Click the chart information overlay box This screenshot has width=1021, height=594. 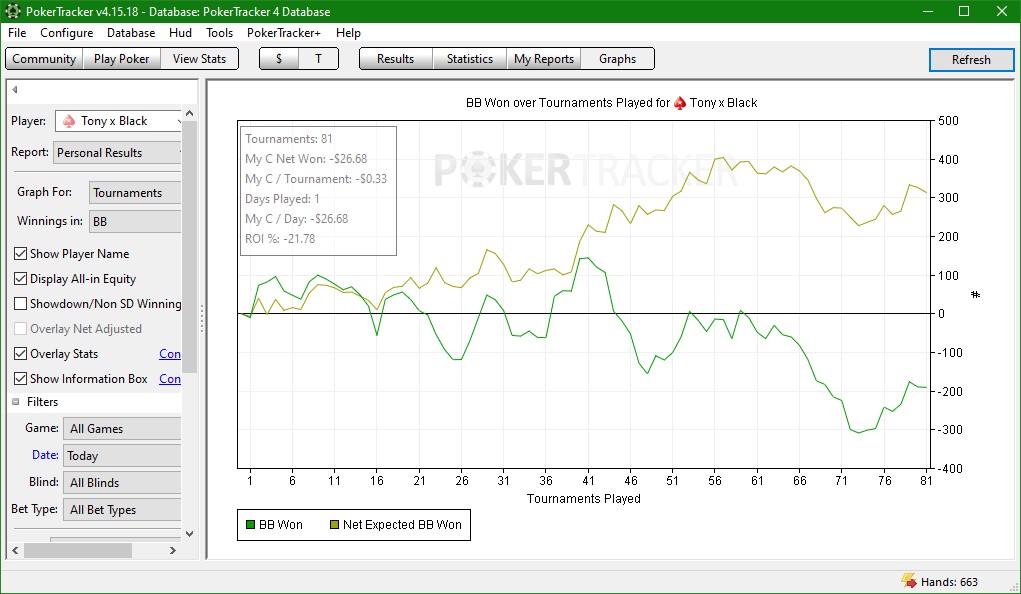pos(318,191)
